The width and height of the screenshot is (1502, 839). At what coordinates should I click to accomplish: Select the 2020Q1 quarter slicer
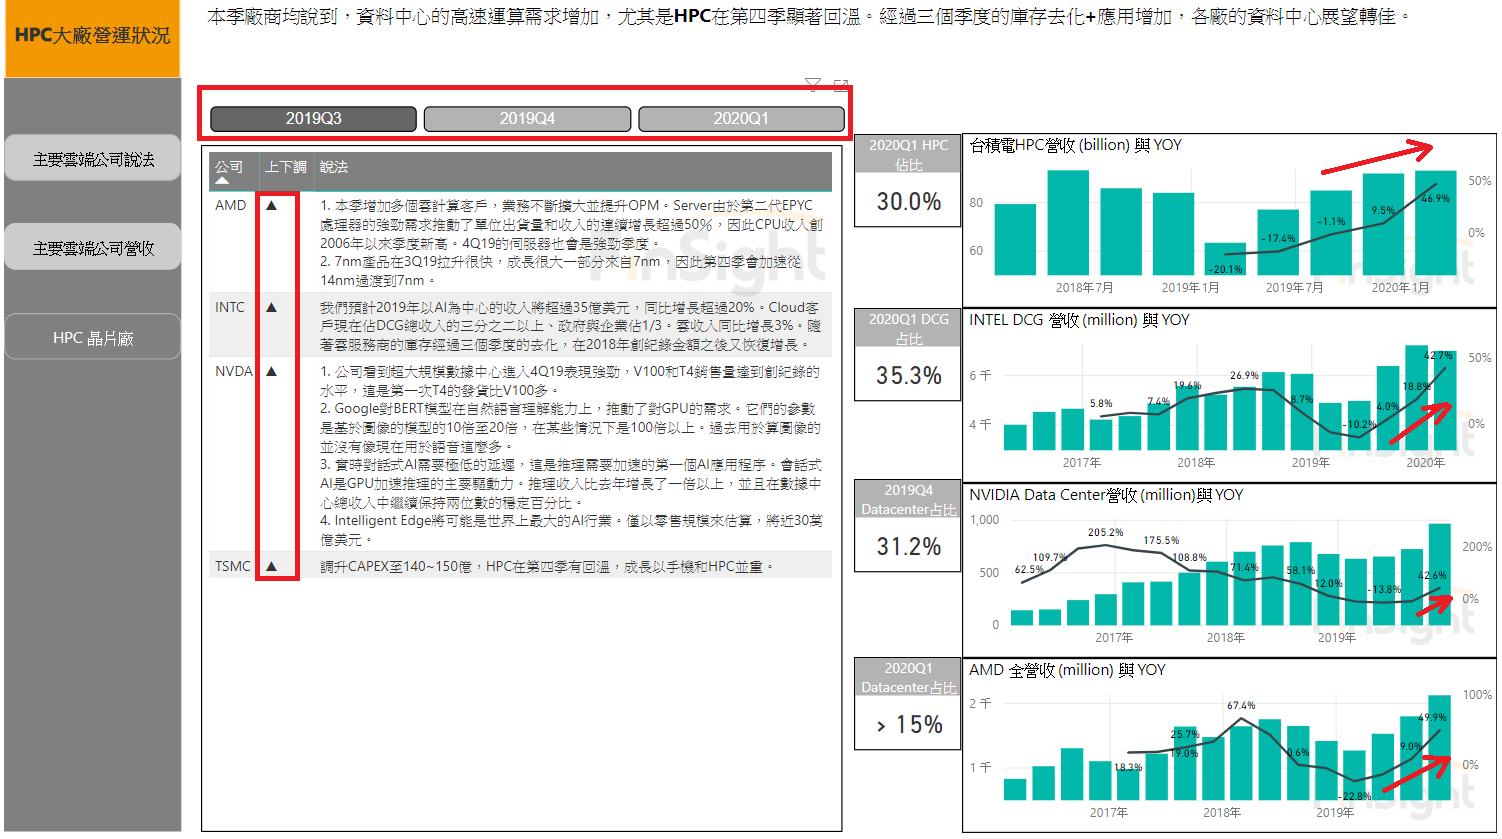[x=741, y=119]
